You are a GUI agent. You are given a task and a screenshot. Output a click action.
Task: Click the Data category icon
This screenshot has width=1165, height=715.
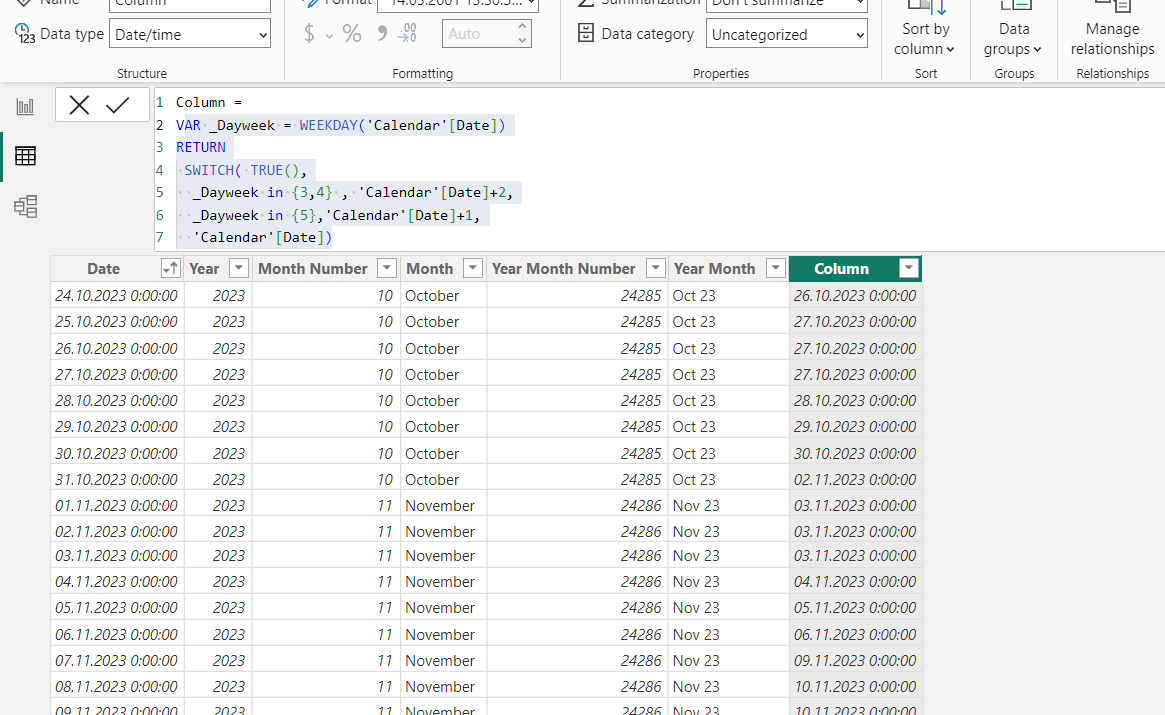(585, 33)
